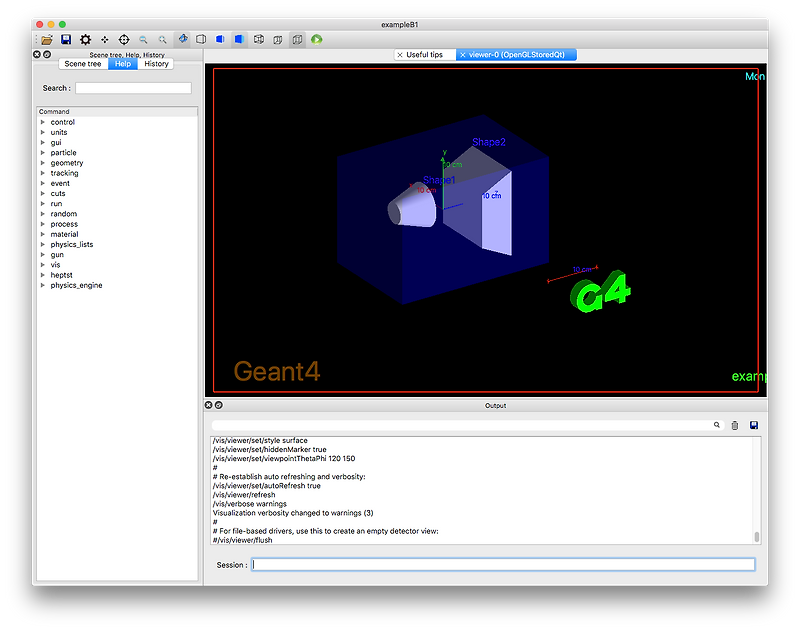Select the process command entry
Viewport: 800px width, 631px height.
[64, 224]
